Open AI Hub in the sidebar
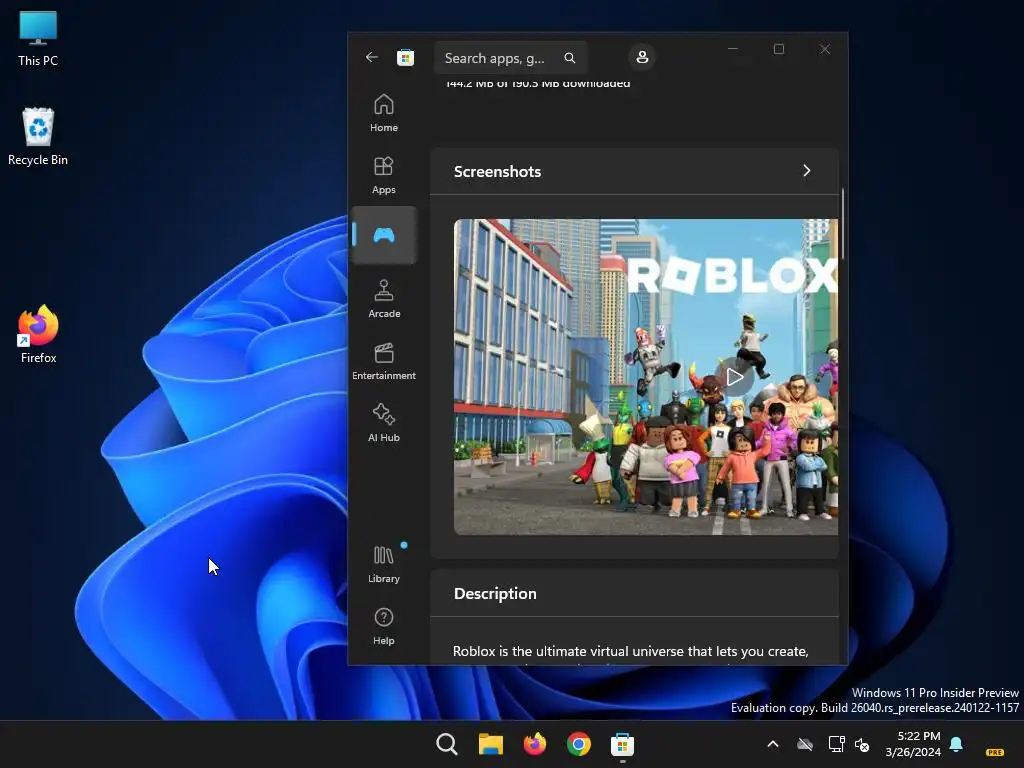Screen dimensions: 1024x768 [x=384, y=423]
